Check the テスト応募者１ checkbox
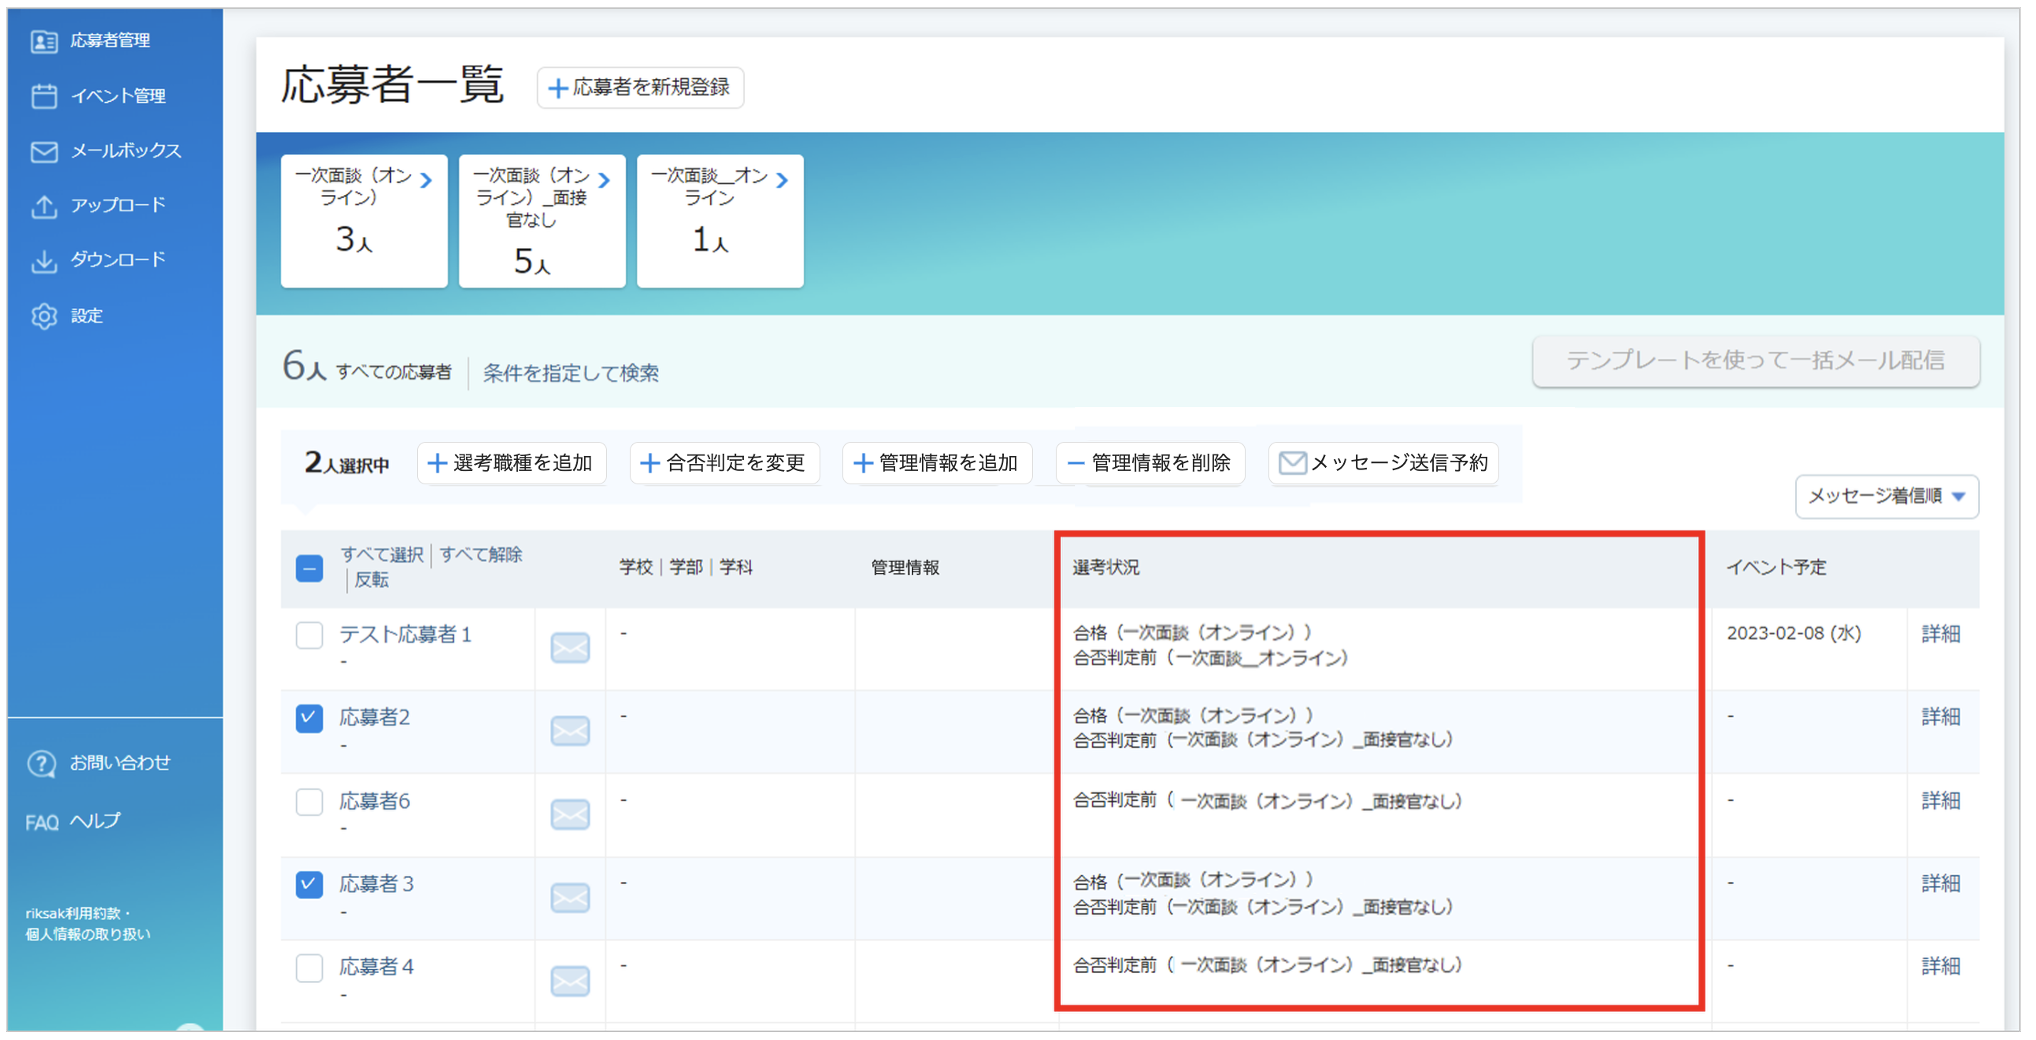Viewport: 2036px width, 1040px height. [x=309, y=635]
